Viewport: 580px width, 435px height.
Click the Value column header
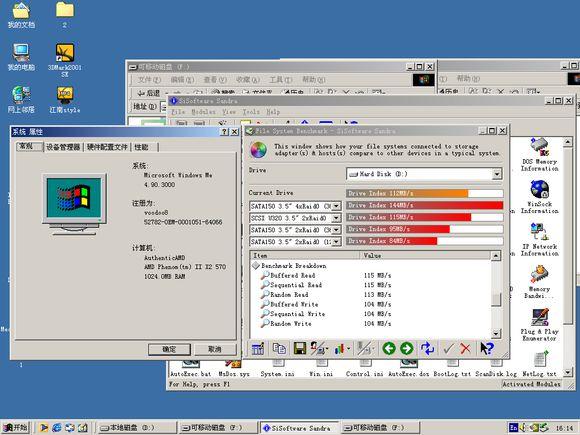coord(425,256)
